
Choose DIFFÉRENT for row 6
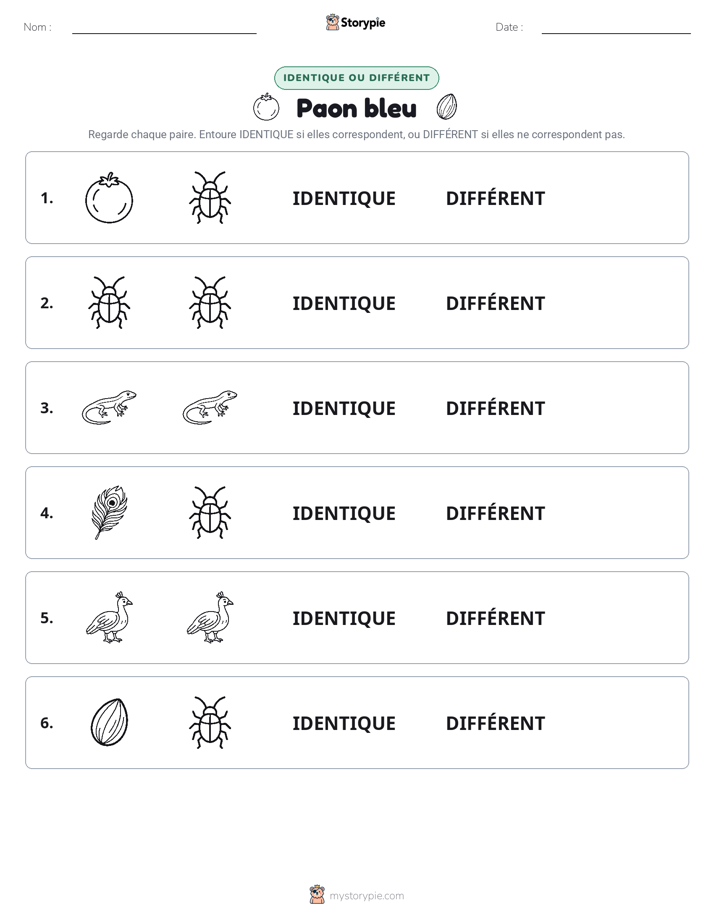pyautogui.click(x=495, y=723)
